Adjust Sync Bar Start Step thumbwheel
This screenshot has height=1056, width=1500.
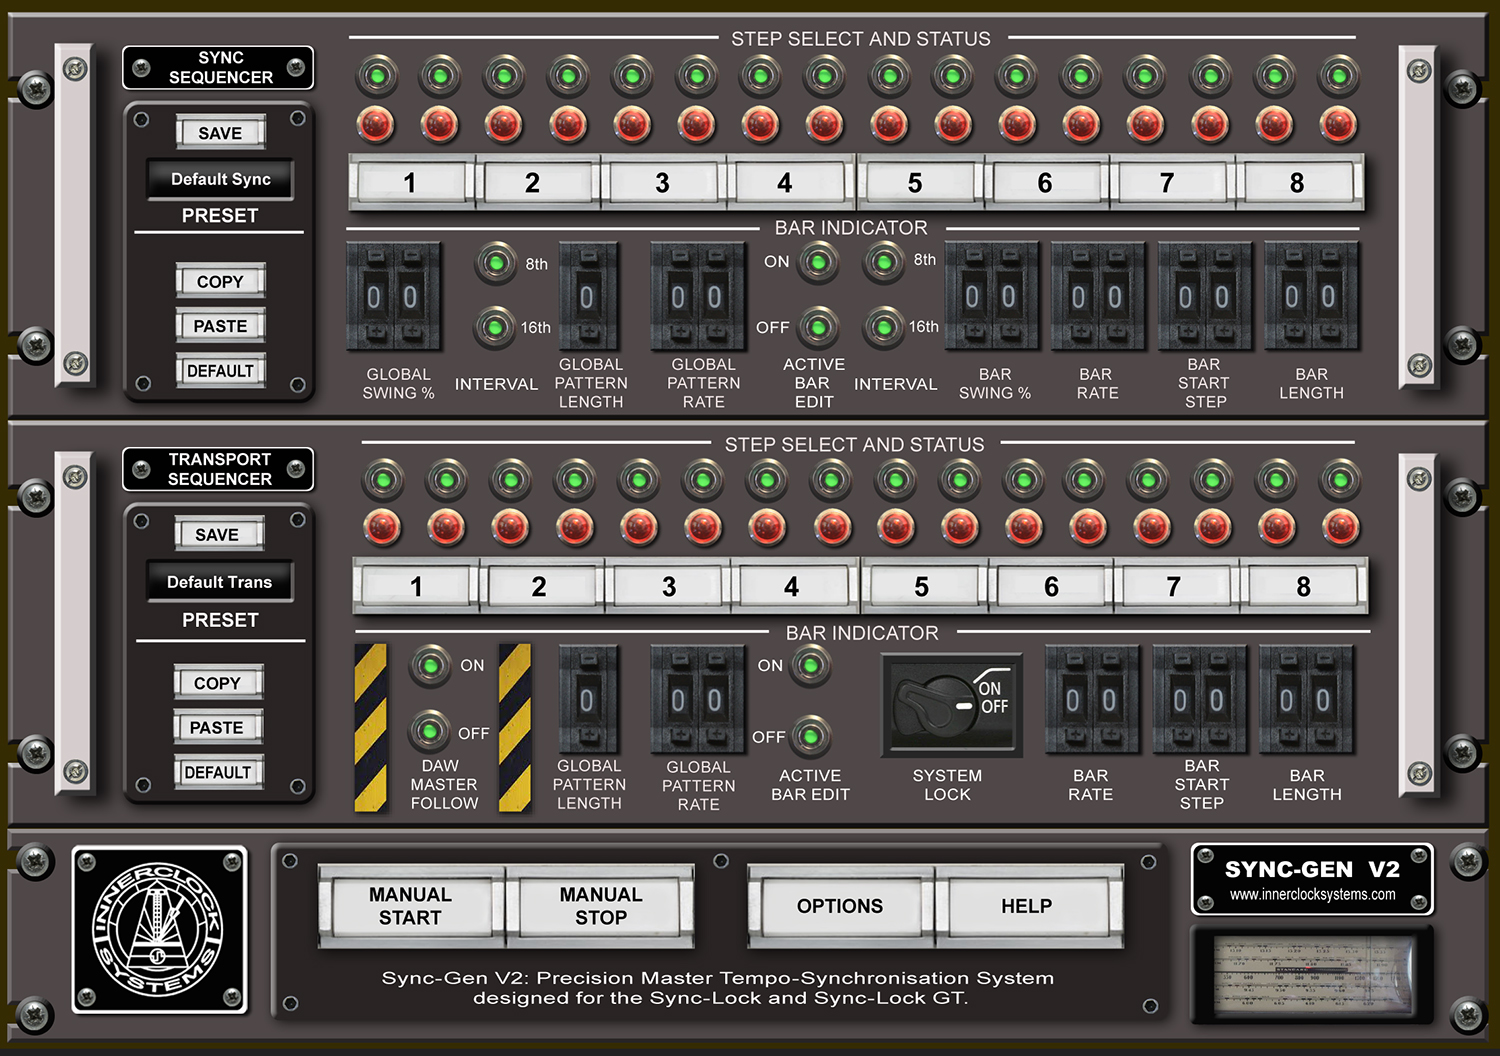click(x=1204, y=297)
